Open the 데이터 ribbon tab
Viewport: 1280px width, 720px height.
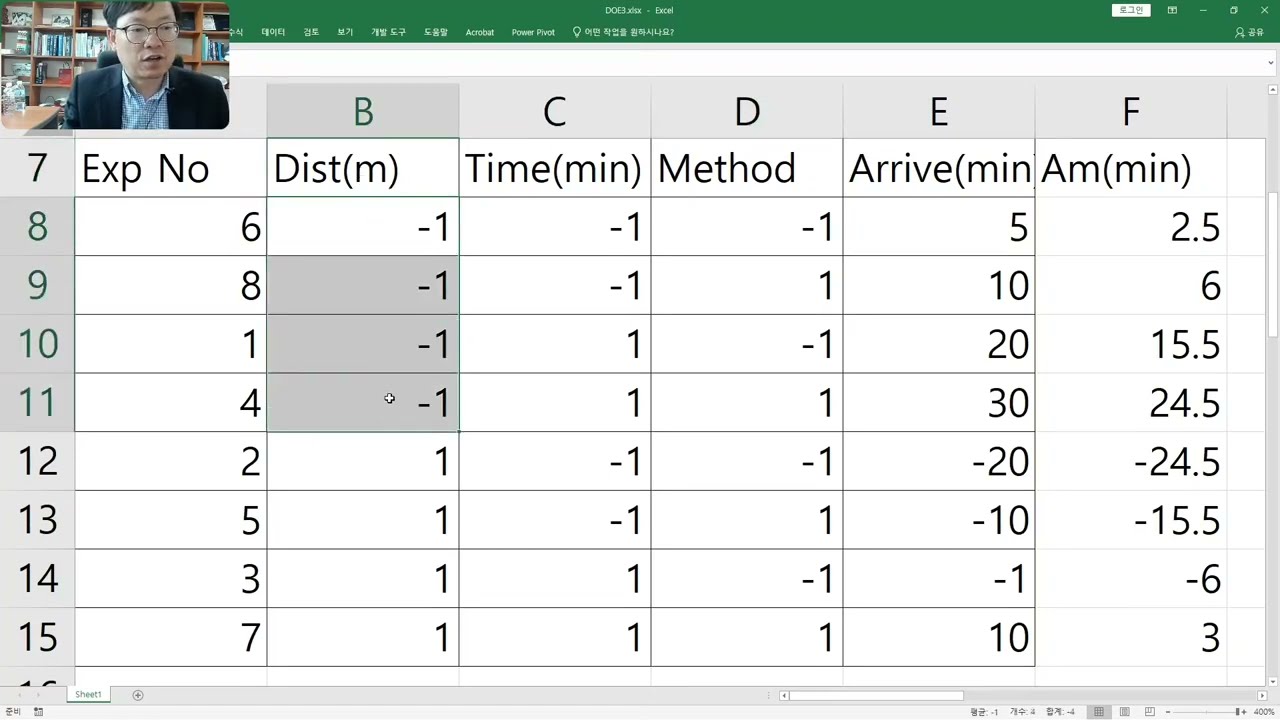point(273,32)
